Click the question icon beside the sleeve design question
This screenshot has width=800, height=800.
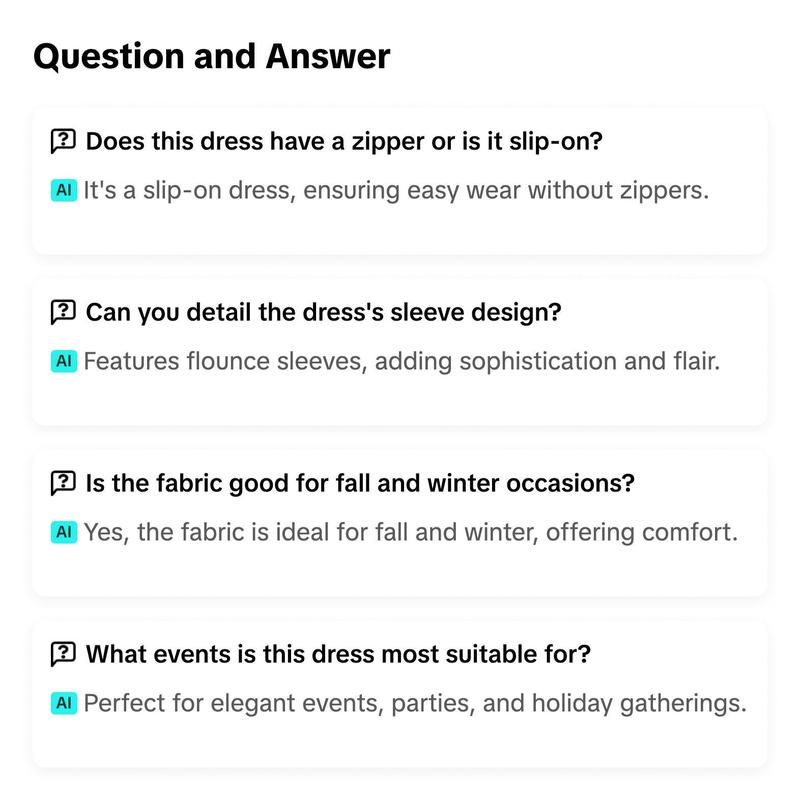63,312
